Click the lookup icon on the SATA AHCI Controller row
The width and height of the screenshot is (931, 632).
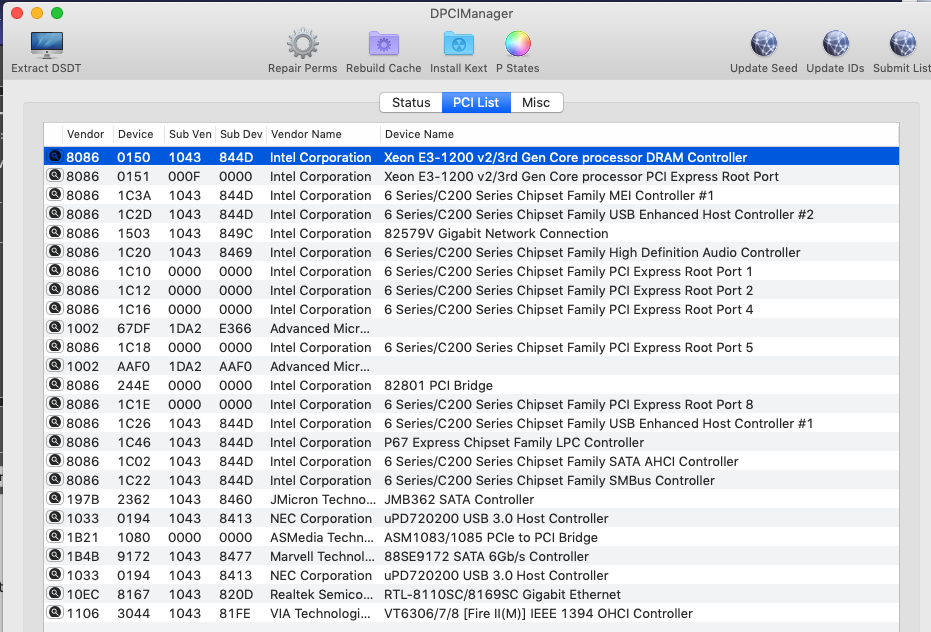point(55,461)
